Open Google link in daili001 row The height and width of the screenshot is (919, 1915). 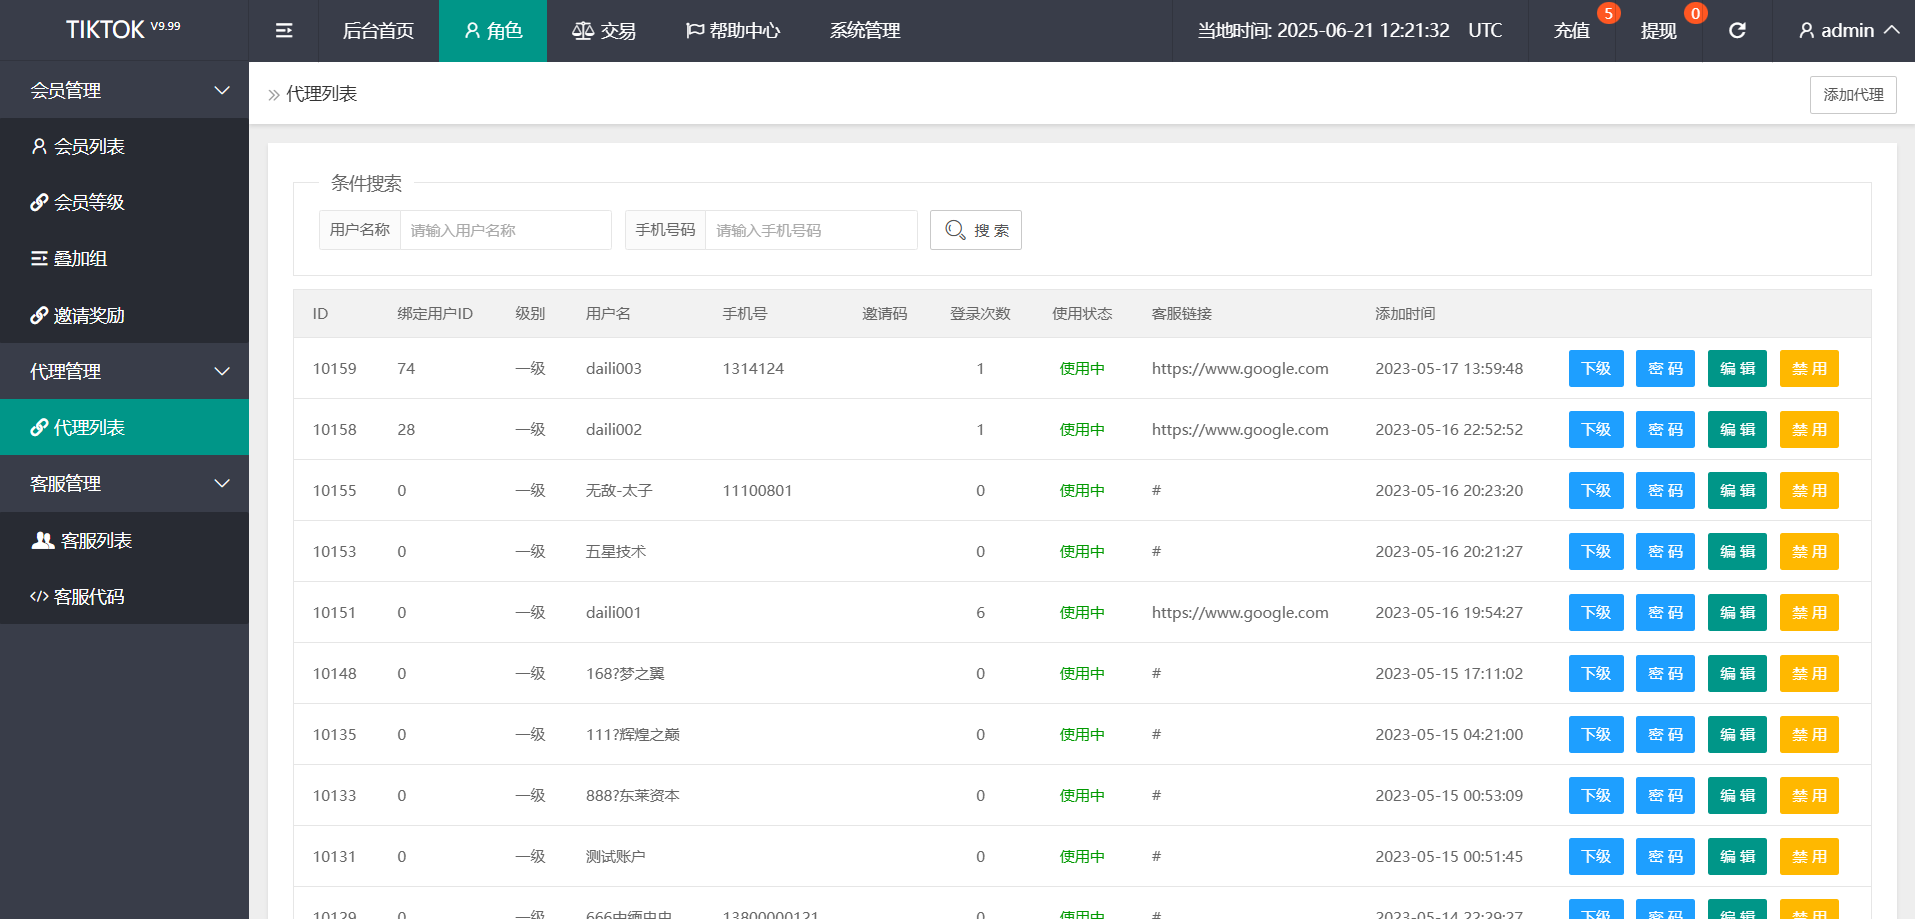point(1240,612)
